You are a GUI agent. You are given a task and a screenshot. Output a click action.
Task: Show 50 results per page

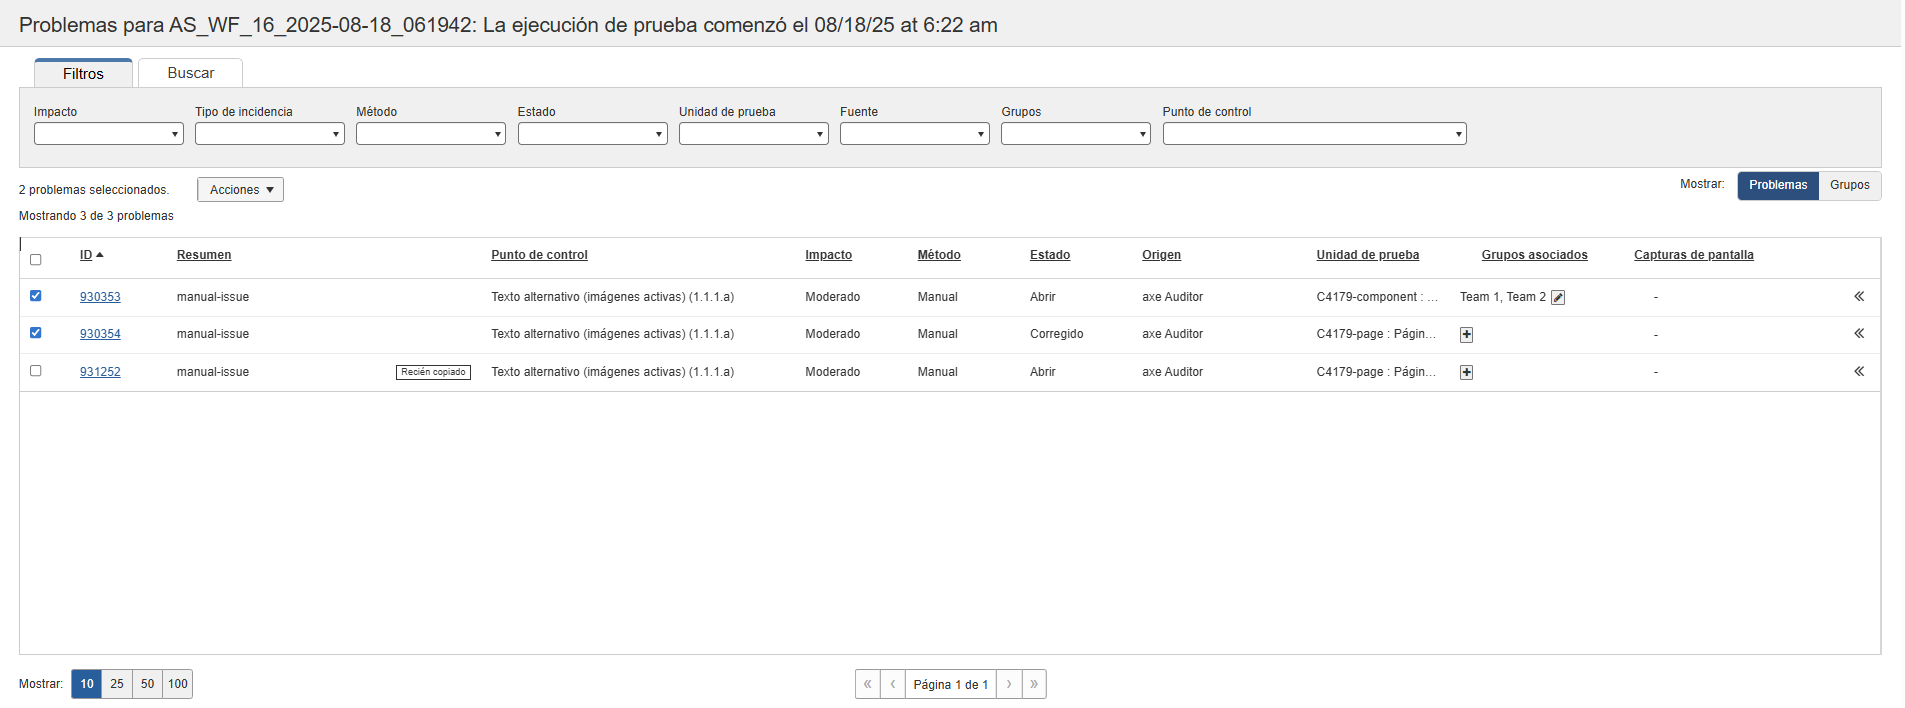(x=147, y=684)
